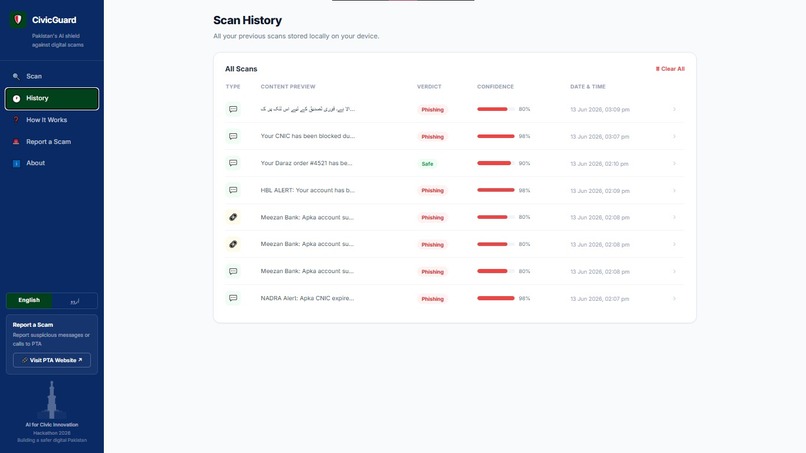This screenshot has height=453, width=806.
Task: Expand the Daraz order scan chevron
Action: [674, 163]
